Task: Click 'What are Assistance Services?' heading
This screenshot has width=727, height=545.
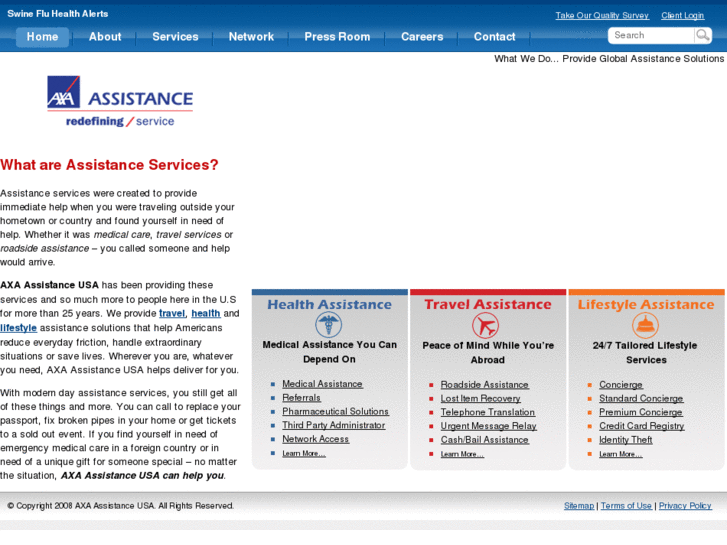Action: point(109,165)
